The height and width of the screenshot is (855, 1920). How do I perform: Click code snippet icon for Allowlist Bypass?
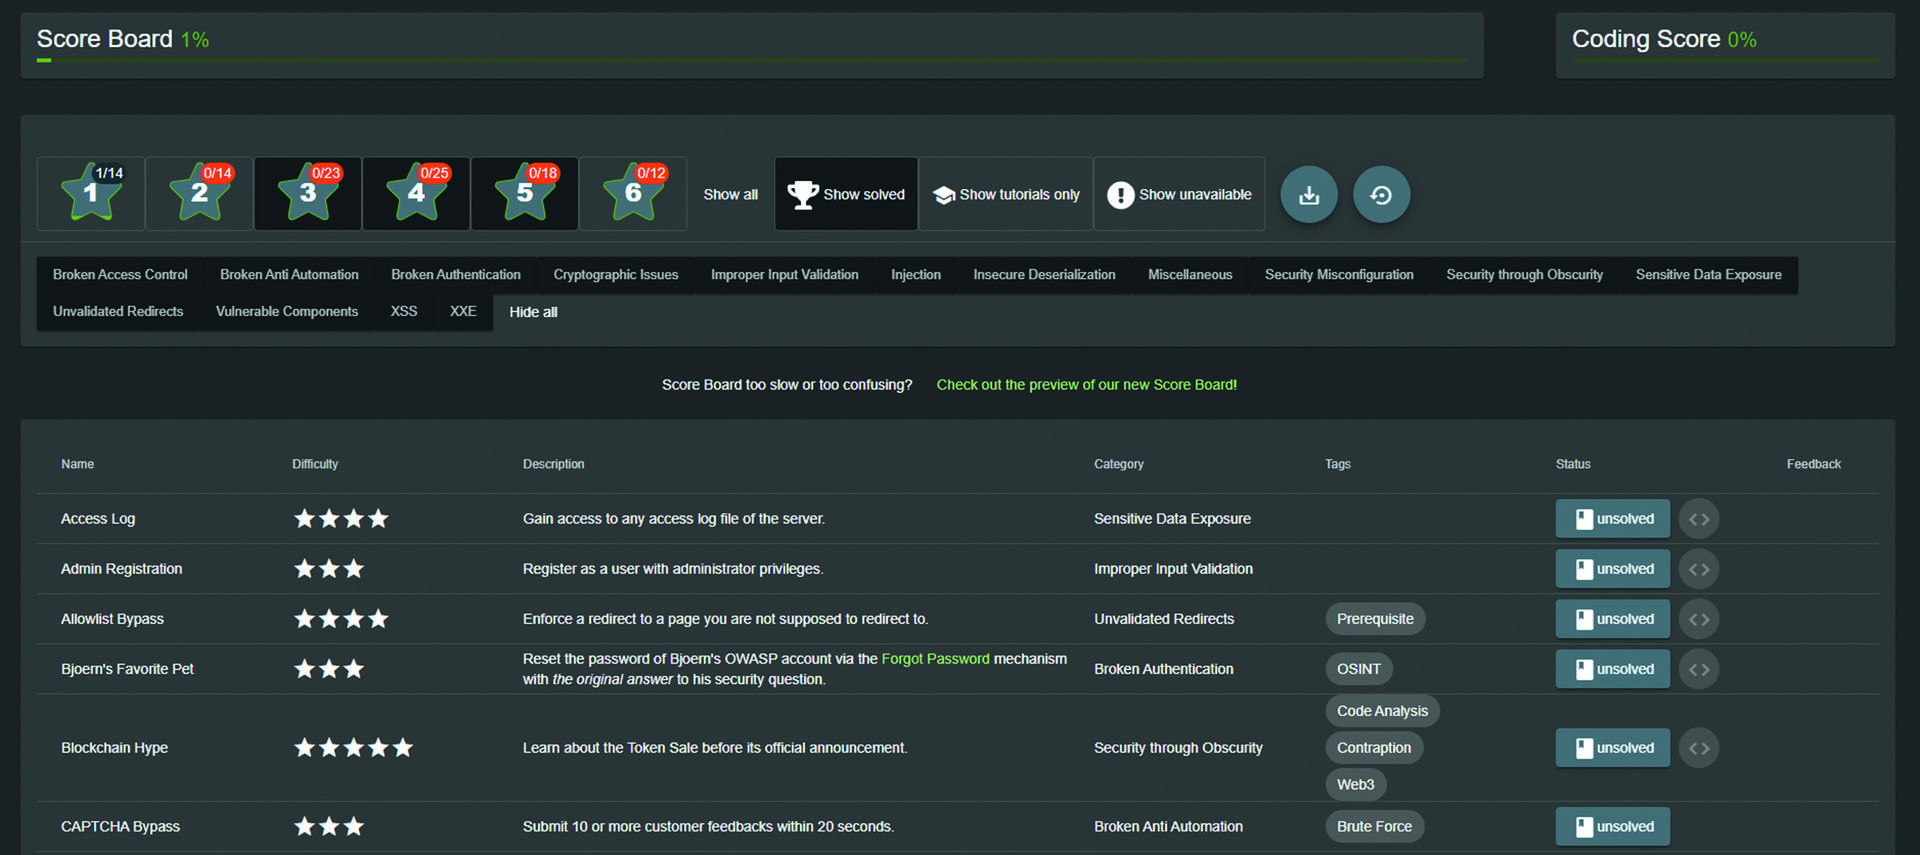coord(1698,619)
